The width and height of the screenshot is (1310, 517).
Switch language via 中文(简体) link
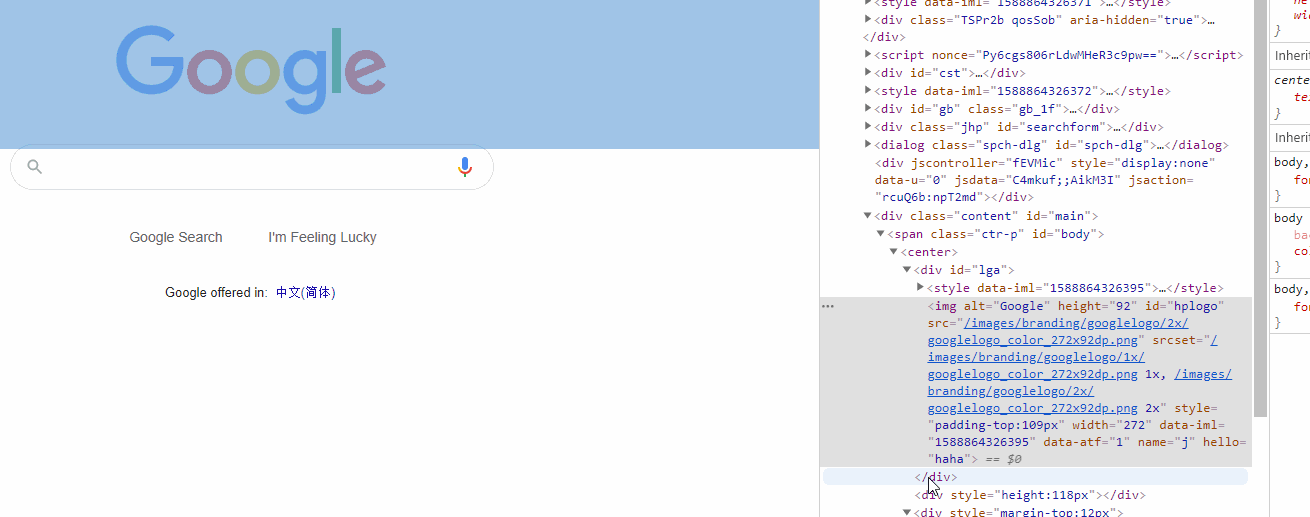[306, 293]
